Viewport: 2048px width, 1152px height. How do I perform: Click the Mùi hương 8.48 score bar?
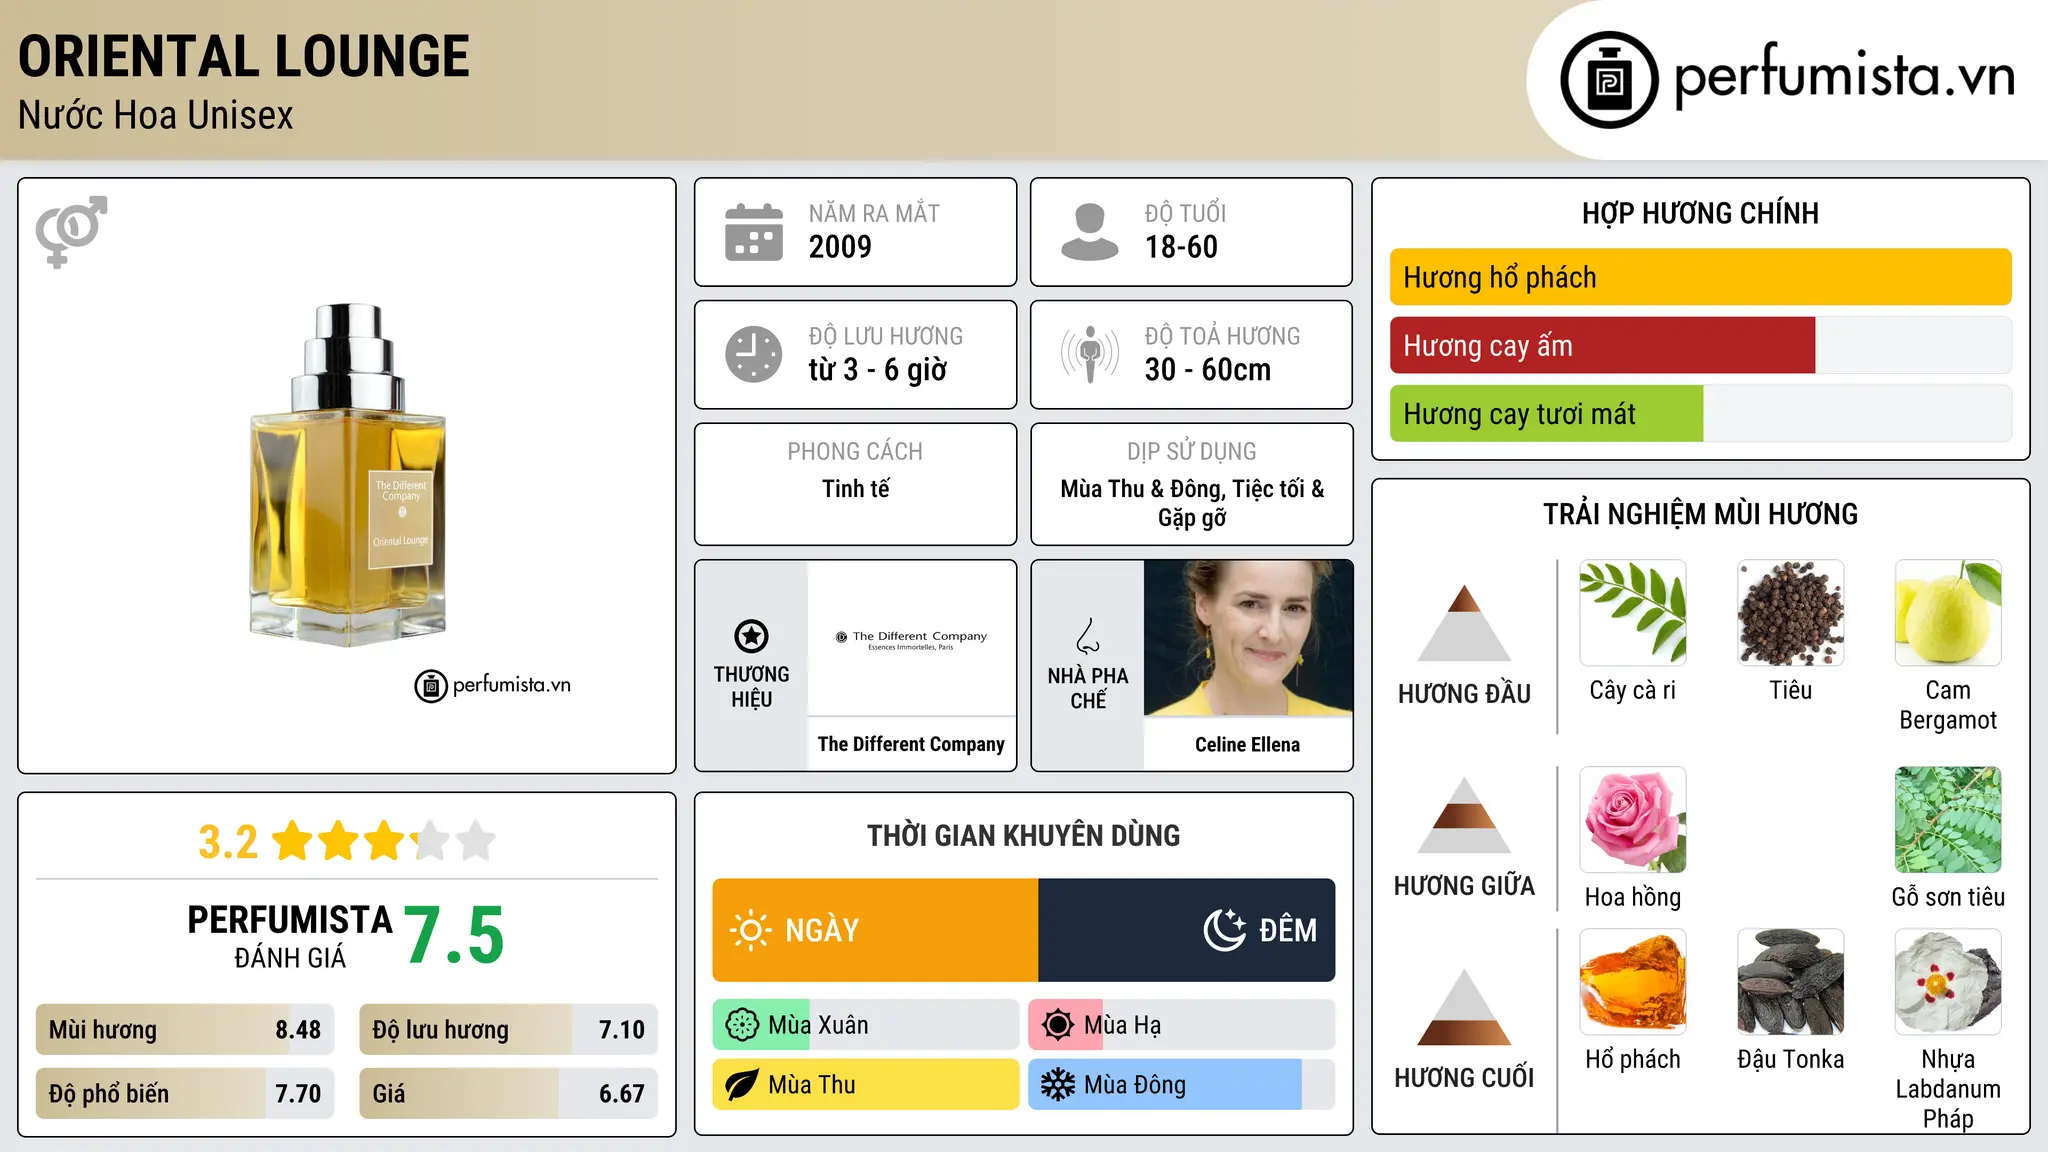pos(185,1030)
